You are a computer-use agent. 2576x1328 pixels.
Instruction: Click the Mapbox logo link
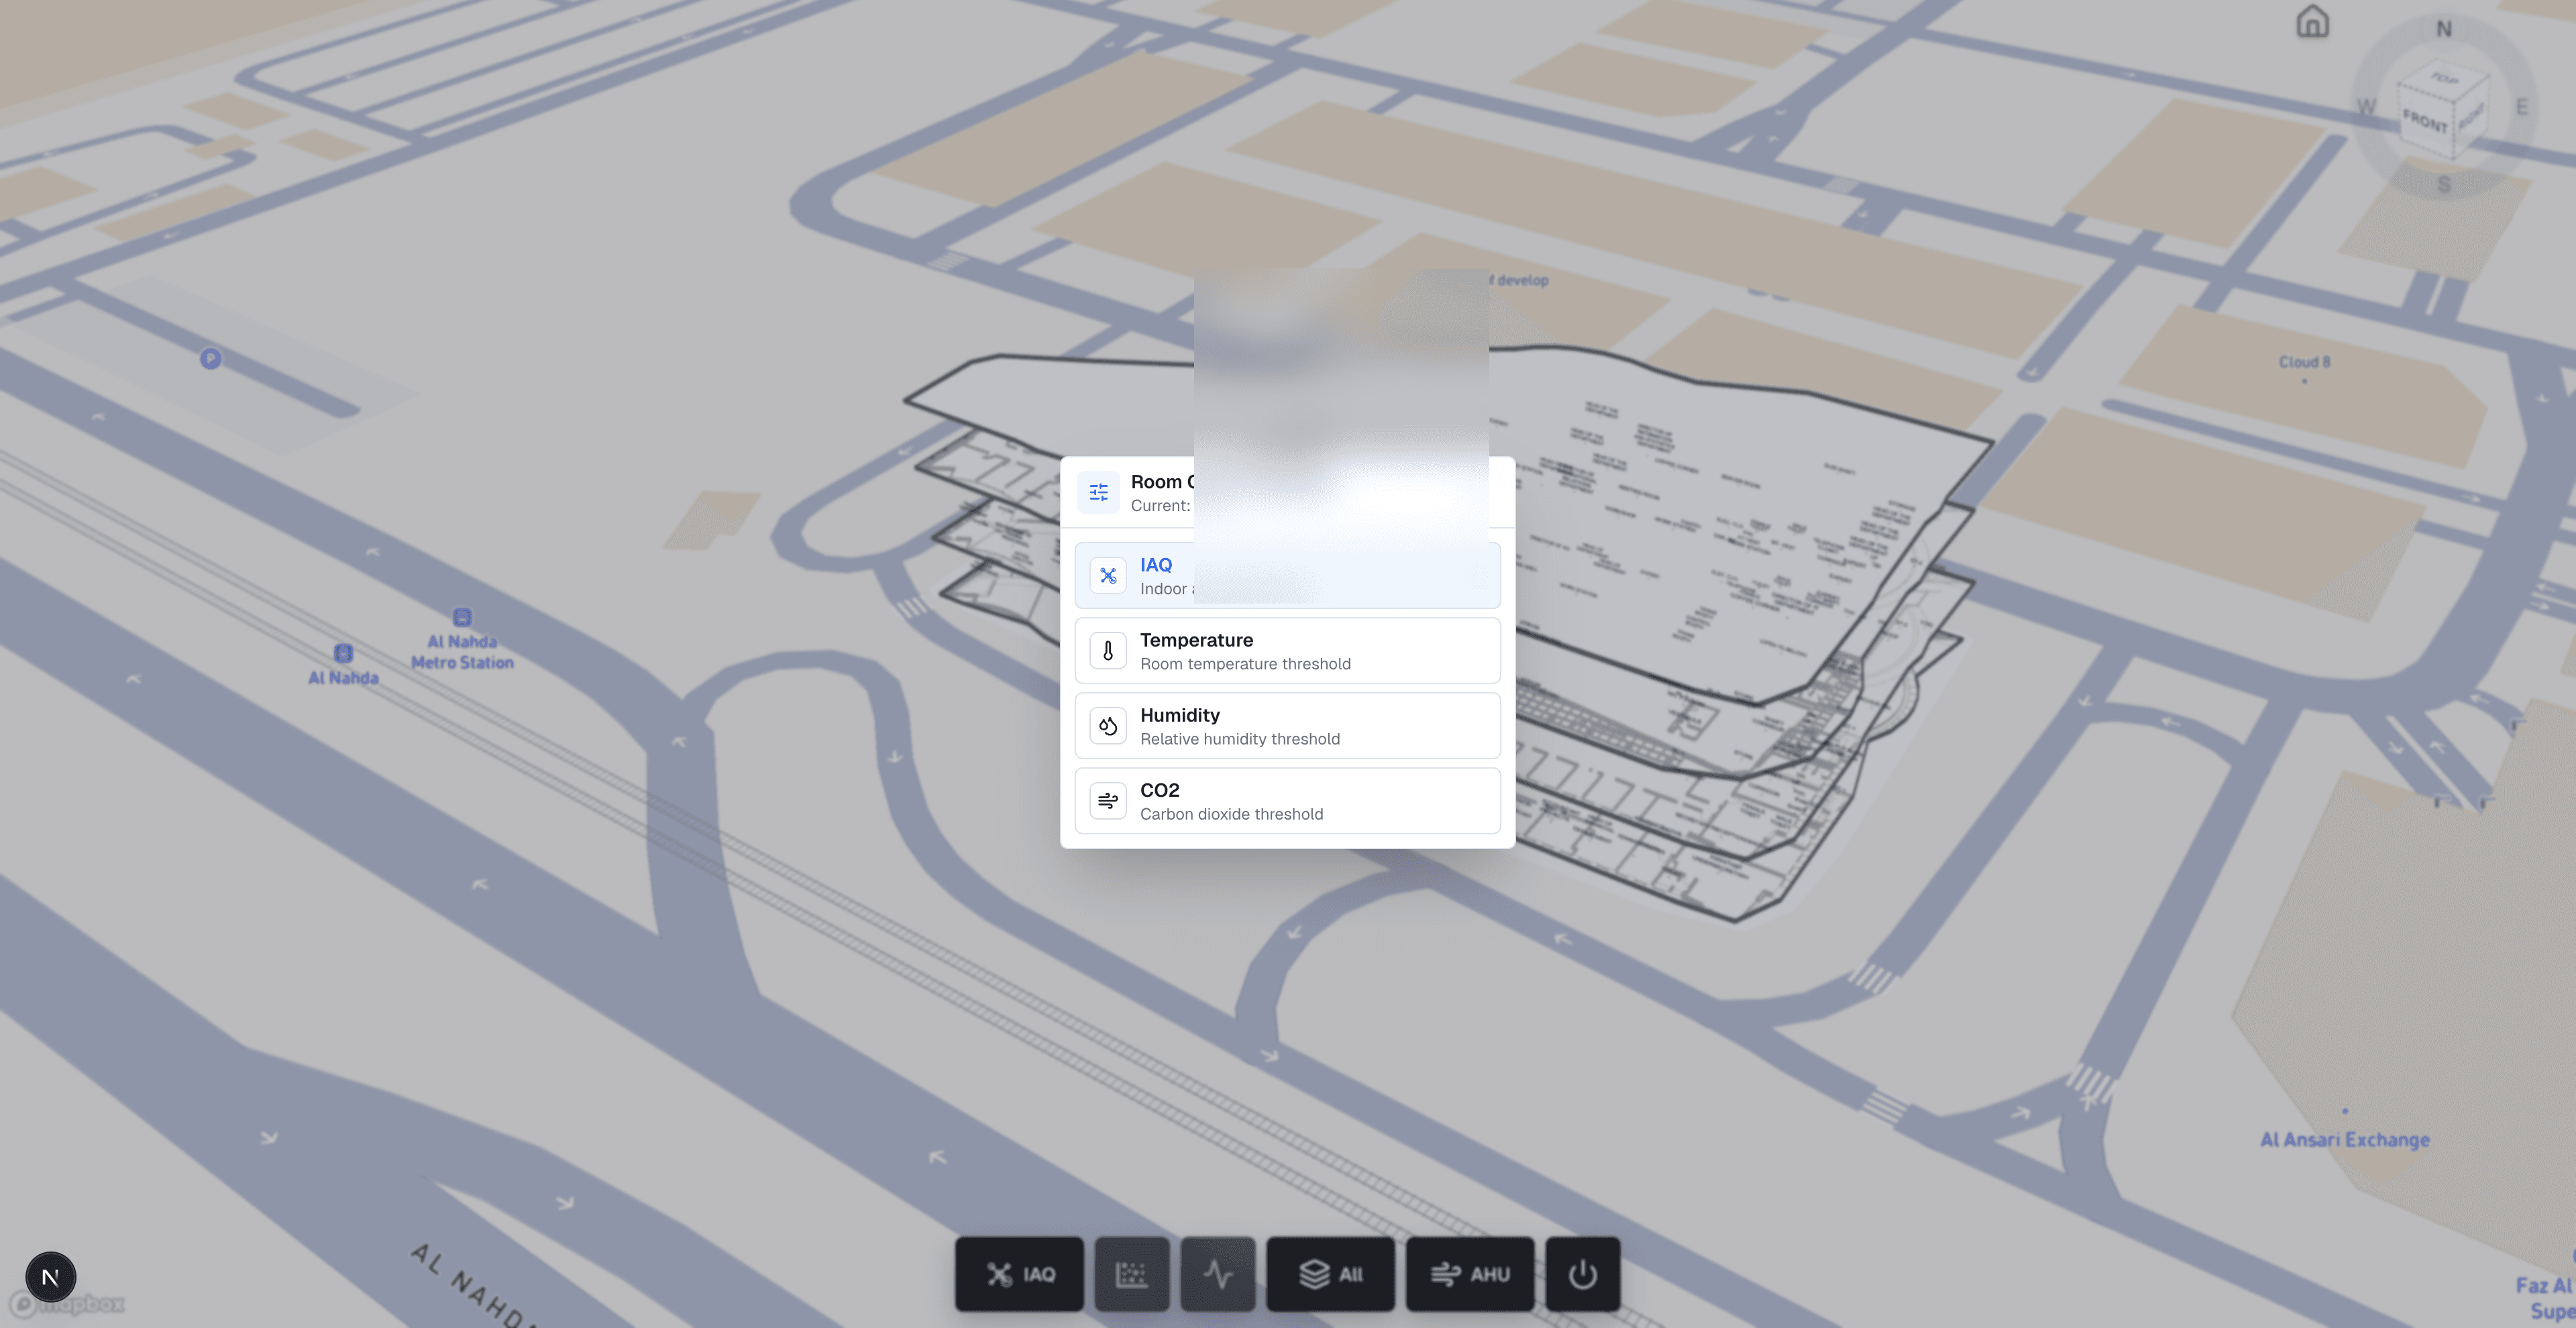(x=68, y=1304)
